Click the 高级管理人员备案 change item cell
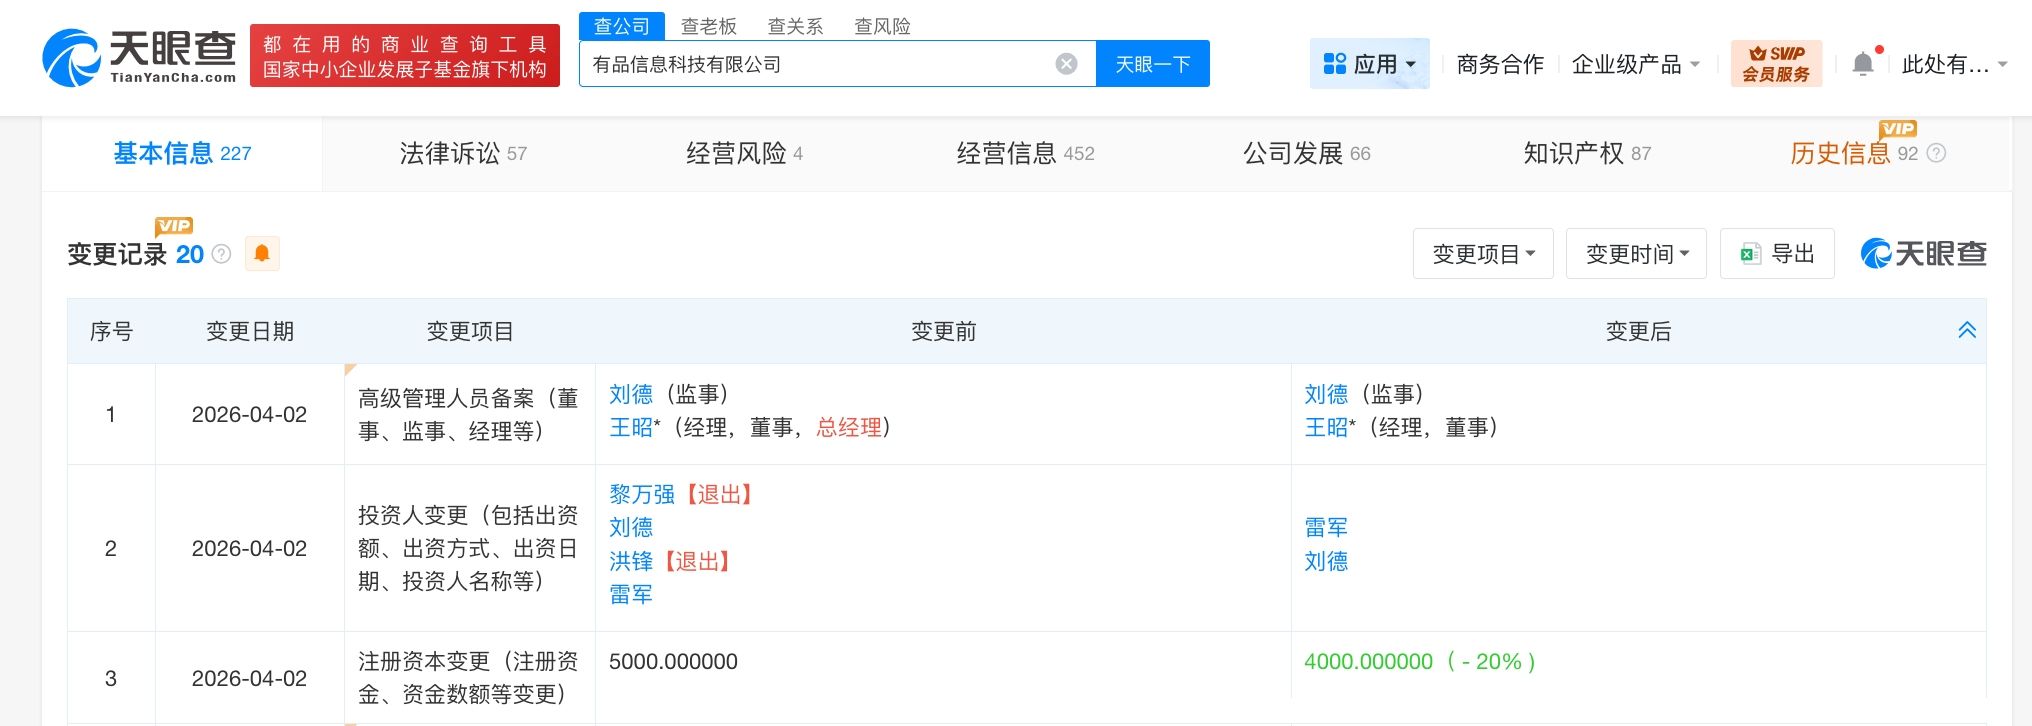Screen dimensions: 2032x726 coord(469,414)
